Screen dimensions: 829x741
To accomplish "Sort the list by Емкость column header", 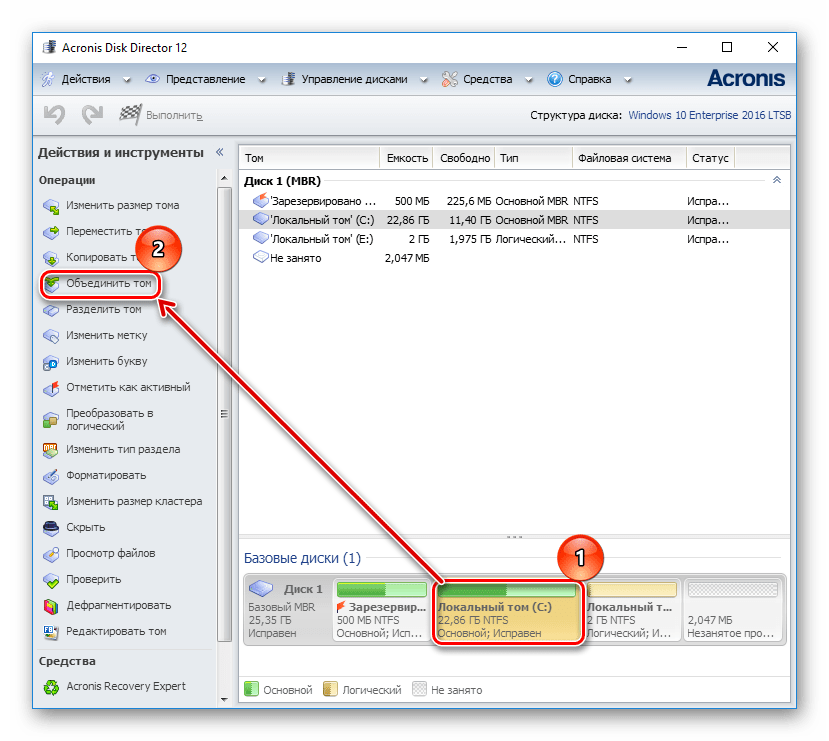I will [406, 158].
